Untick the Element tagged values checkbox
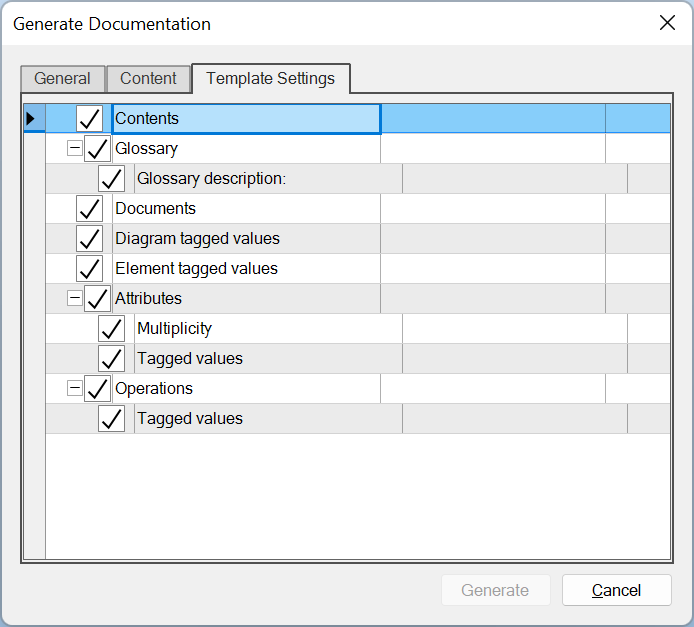 pos(90,269)
